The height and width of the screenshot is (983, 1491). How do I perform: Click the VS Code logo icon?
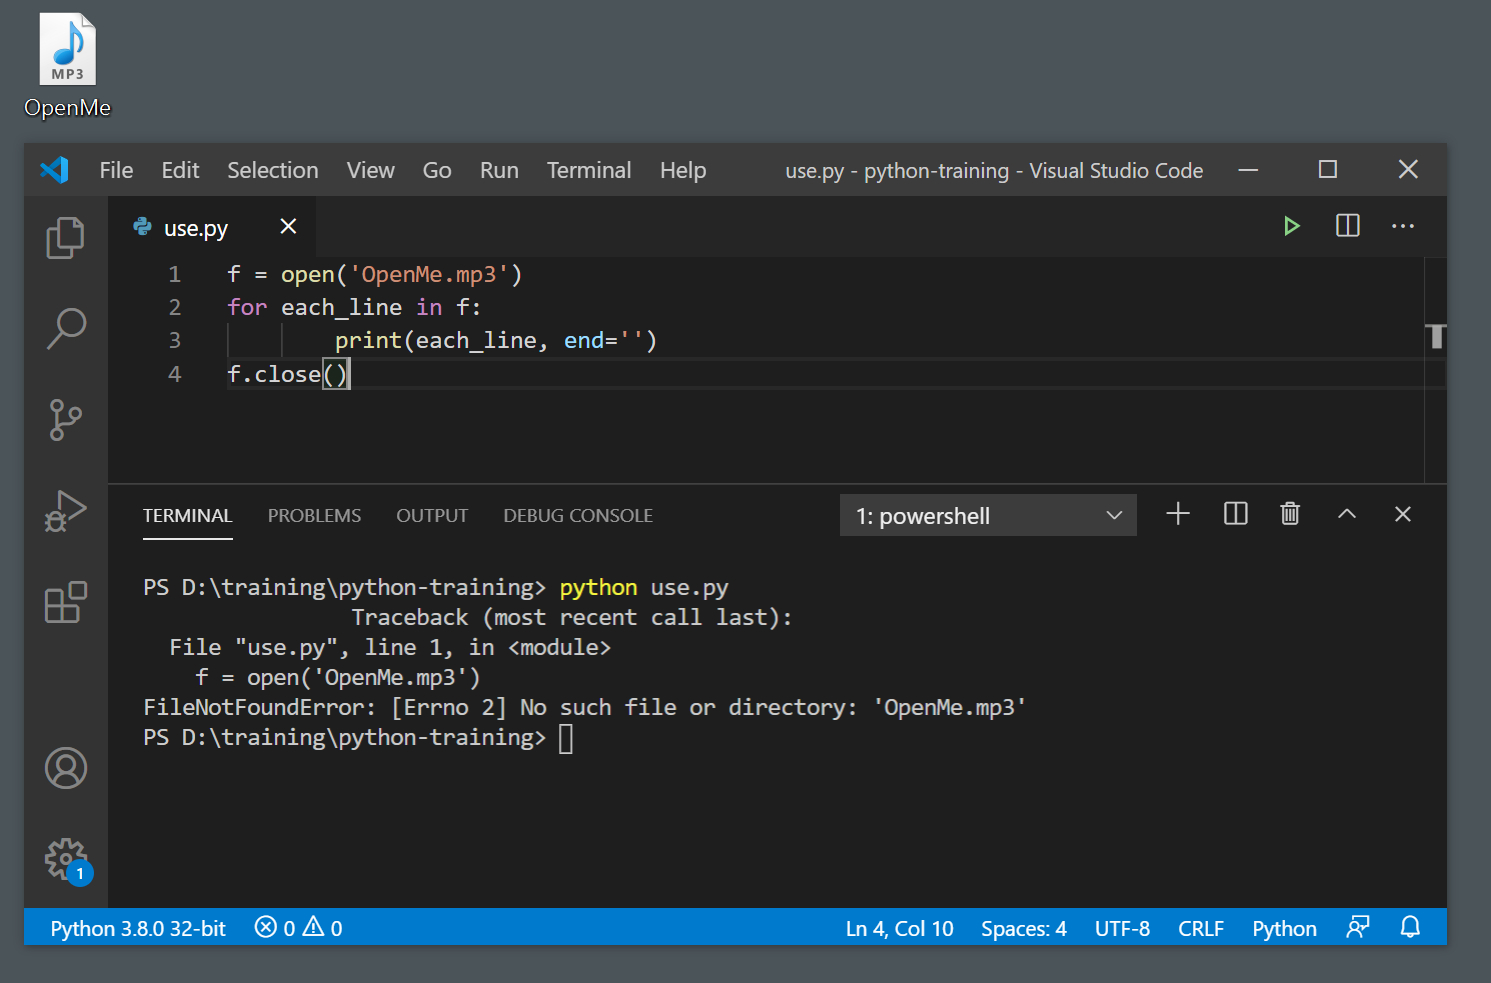pos(54,170)
